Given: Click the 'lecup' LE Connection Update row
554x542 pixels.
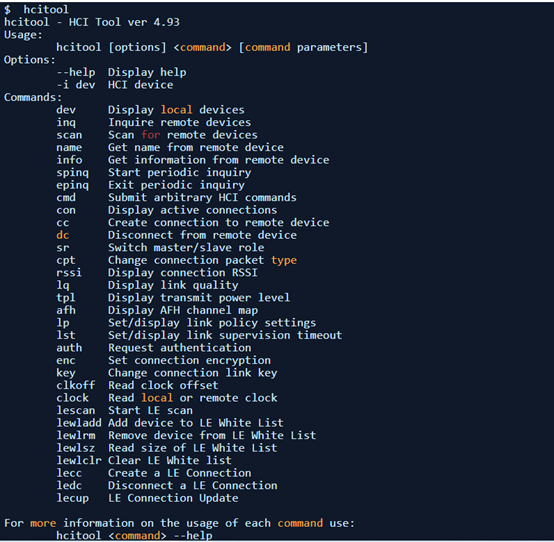Looking at the screenshot, I should click(x=147, y=499).
